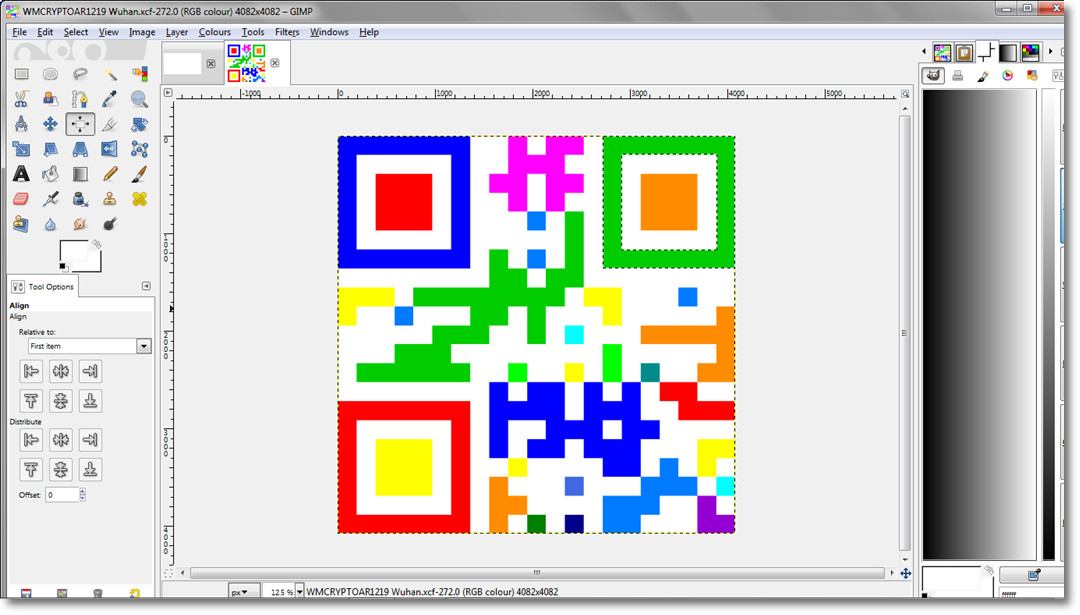1080x615 pixels.
Task: Switch to the Wuhan QR code image tab
Action: pos(247,63)
